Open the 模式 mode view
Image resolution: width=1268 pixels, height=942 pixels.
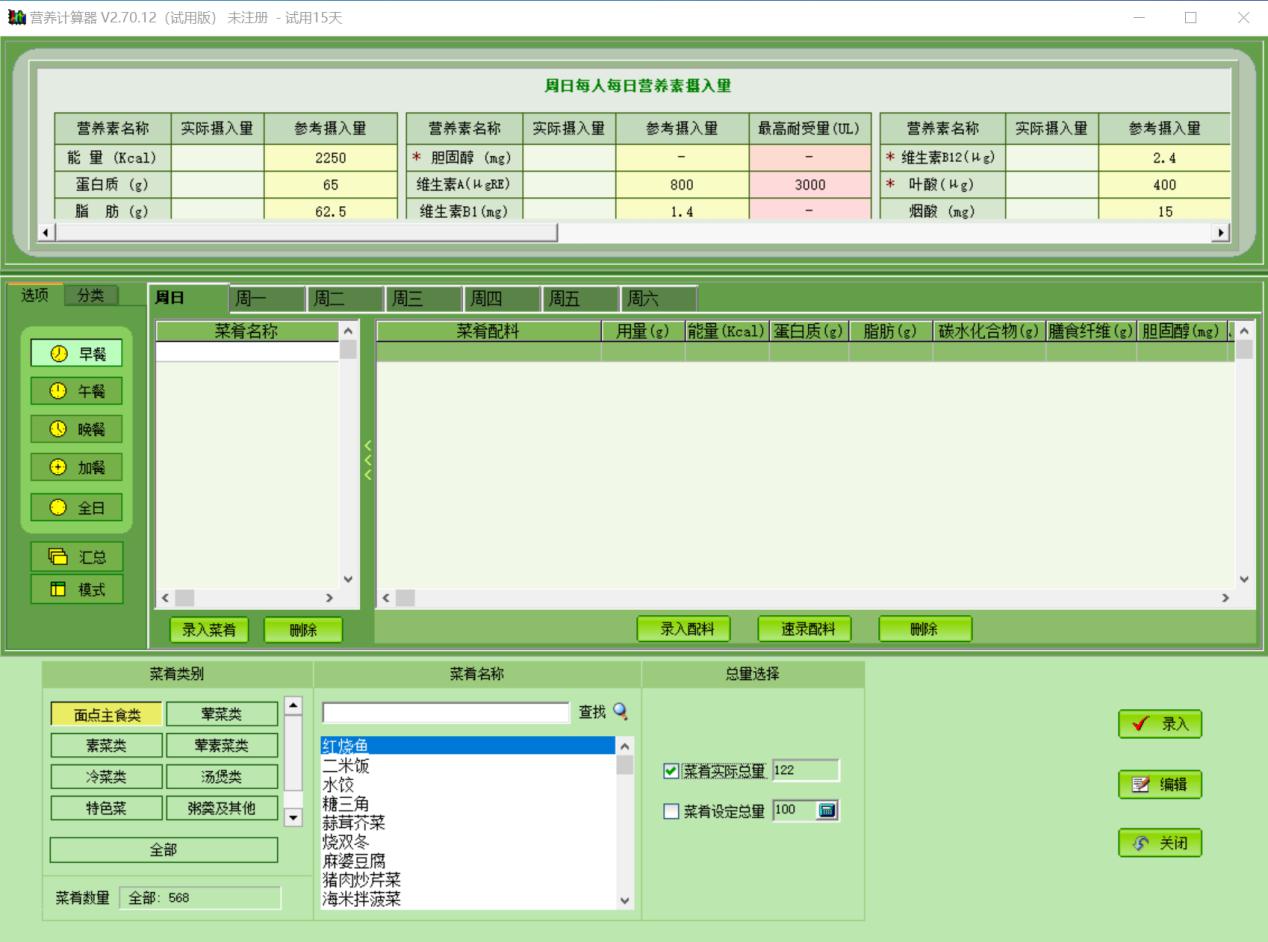76,590
